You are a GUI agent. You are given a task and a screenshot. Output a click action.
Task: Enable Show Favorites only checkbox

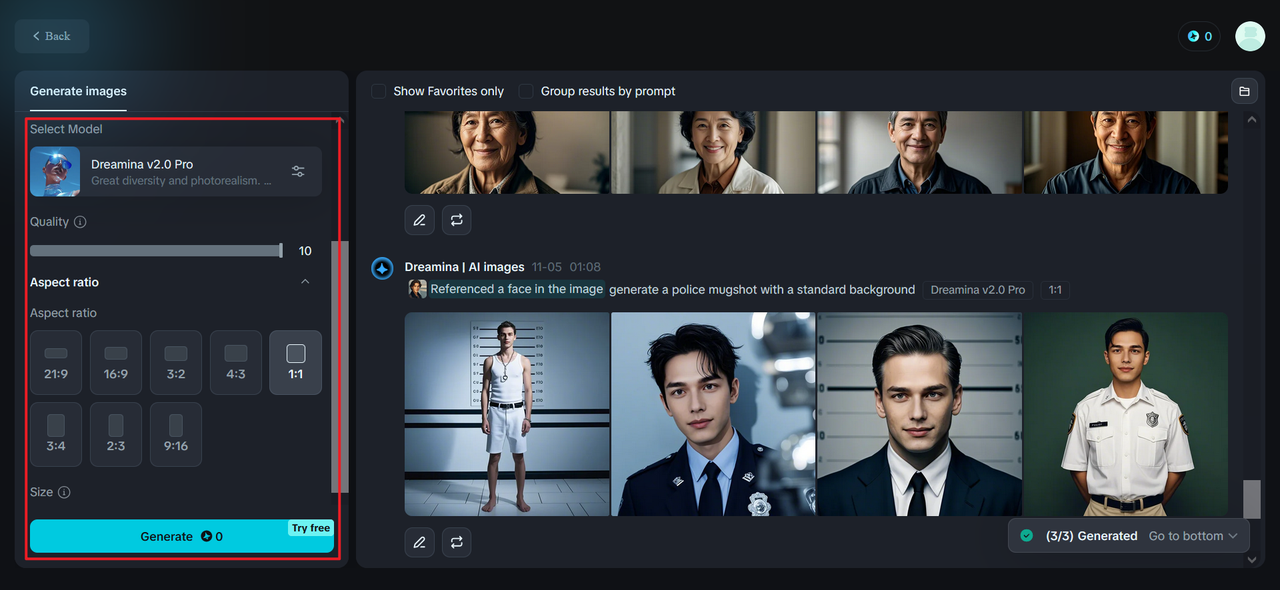(379, 91)
